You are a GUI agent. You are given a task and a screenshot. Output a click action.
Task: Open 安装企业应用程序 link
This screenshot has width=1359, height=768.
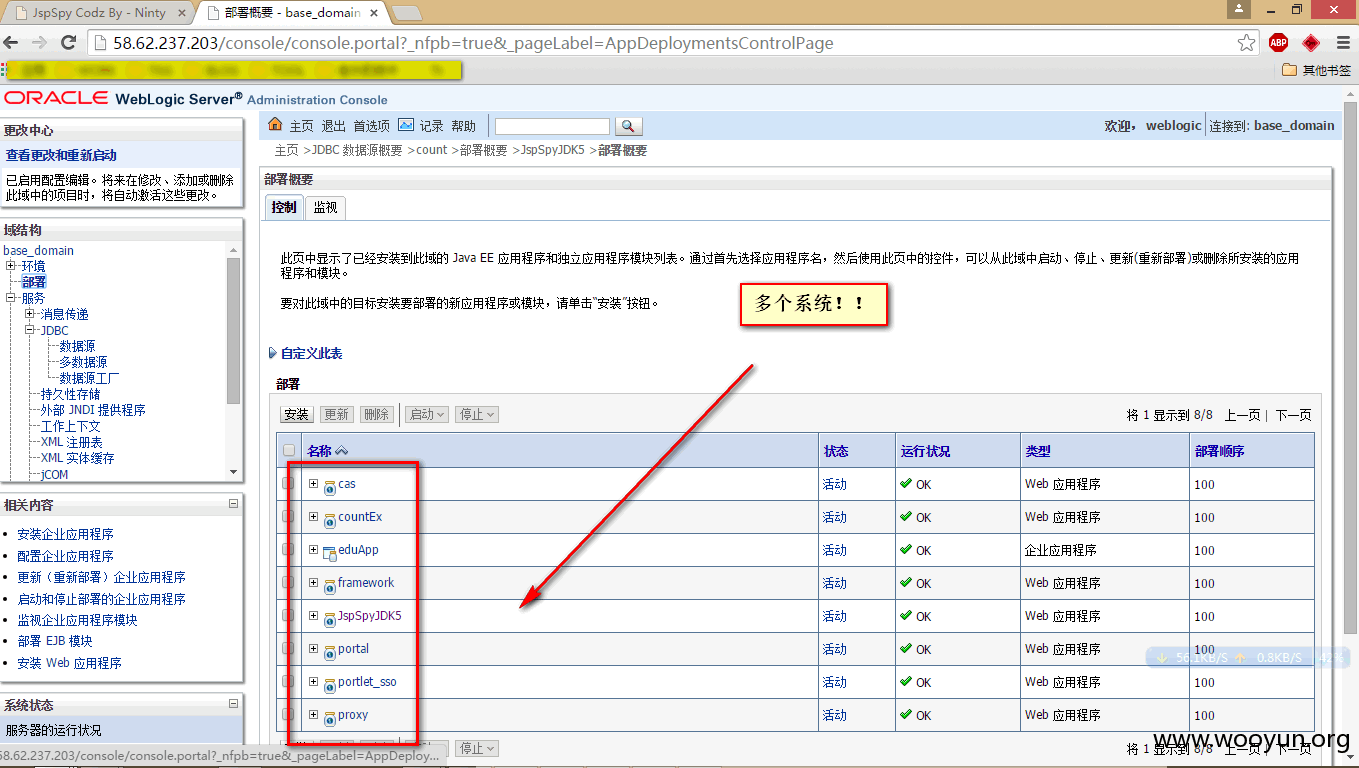(65, 534)
